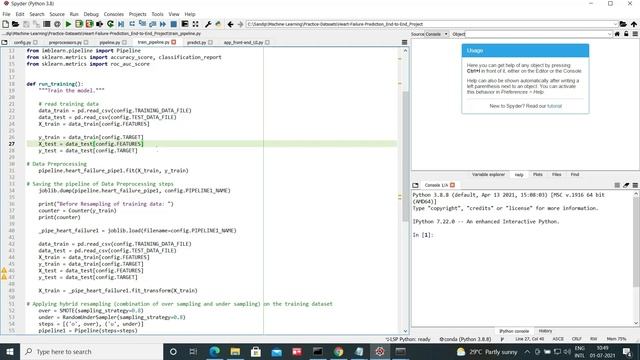Open the Source menu
Screen dimensions: 640x360
point(57,14)
